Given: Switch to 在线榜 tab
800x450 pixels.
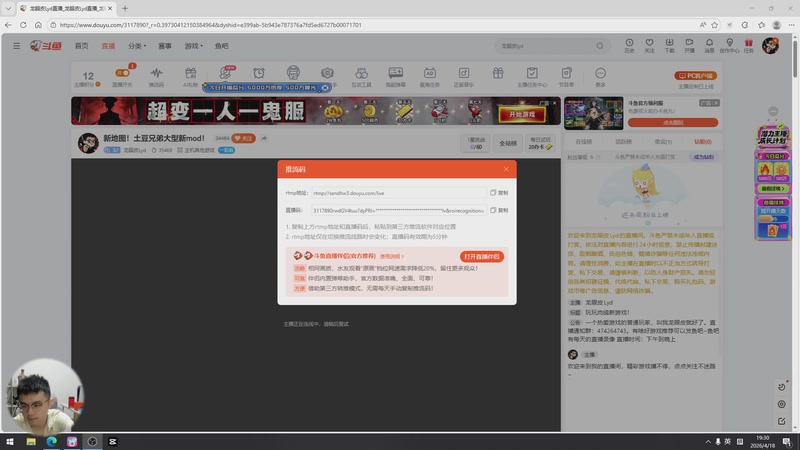Looking at the screenshot, I should tap(584, 142).
